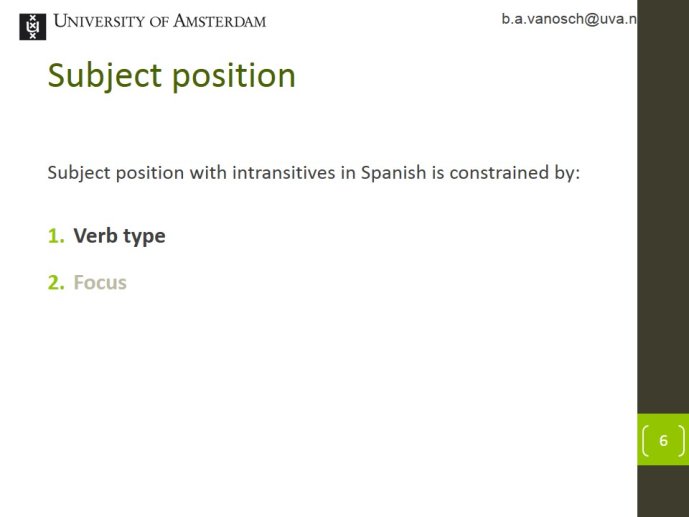Click the slide number 6 badge
The height and width of the screenshot is (517, 689).
pos(663,440)
